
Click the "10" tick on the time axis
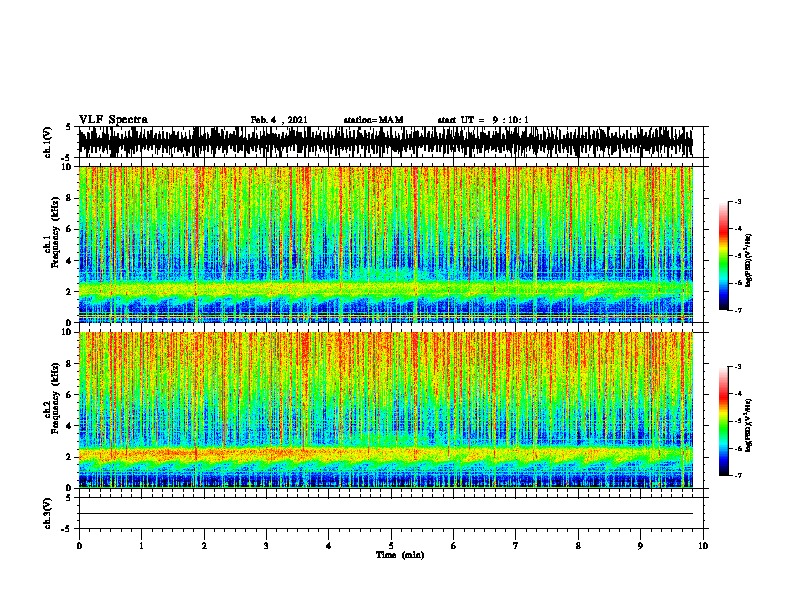(x=703, y=545)
